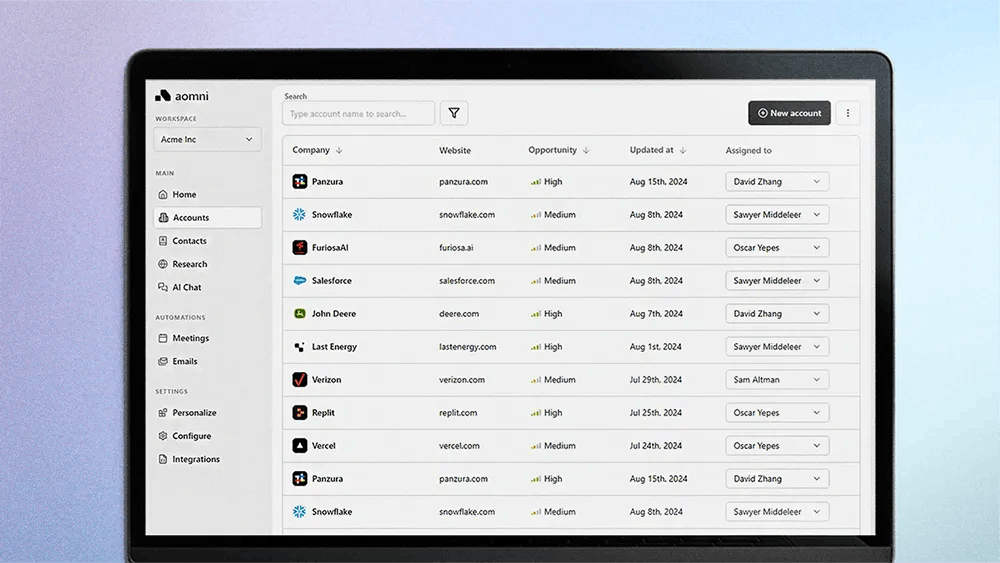Click the first Panzura row company logo
Viewport: 1000px width, 563px height.
300,182
